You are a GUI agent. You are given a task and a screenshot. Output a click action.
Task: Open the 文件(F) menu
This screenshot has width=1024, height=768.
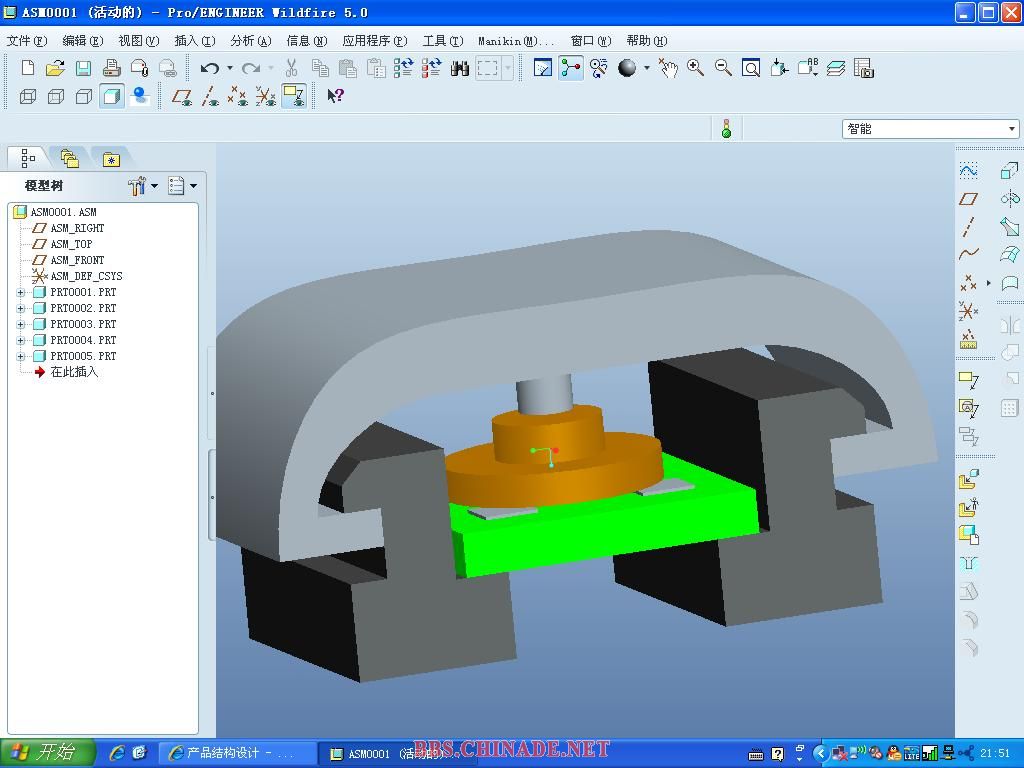tap(27, 41)
